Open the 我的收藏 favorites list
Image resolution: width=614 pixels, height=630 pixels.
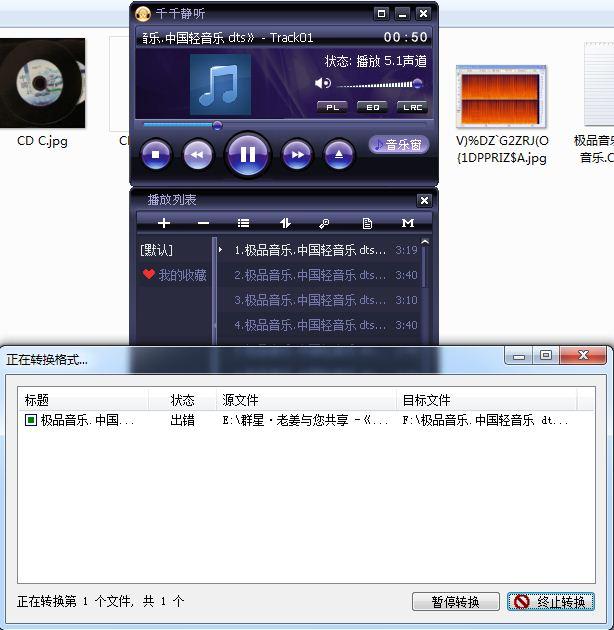174,275
